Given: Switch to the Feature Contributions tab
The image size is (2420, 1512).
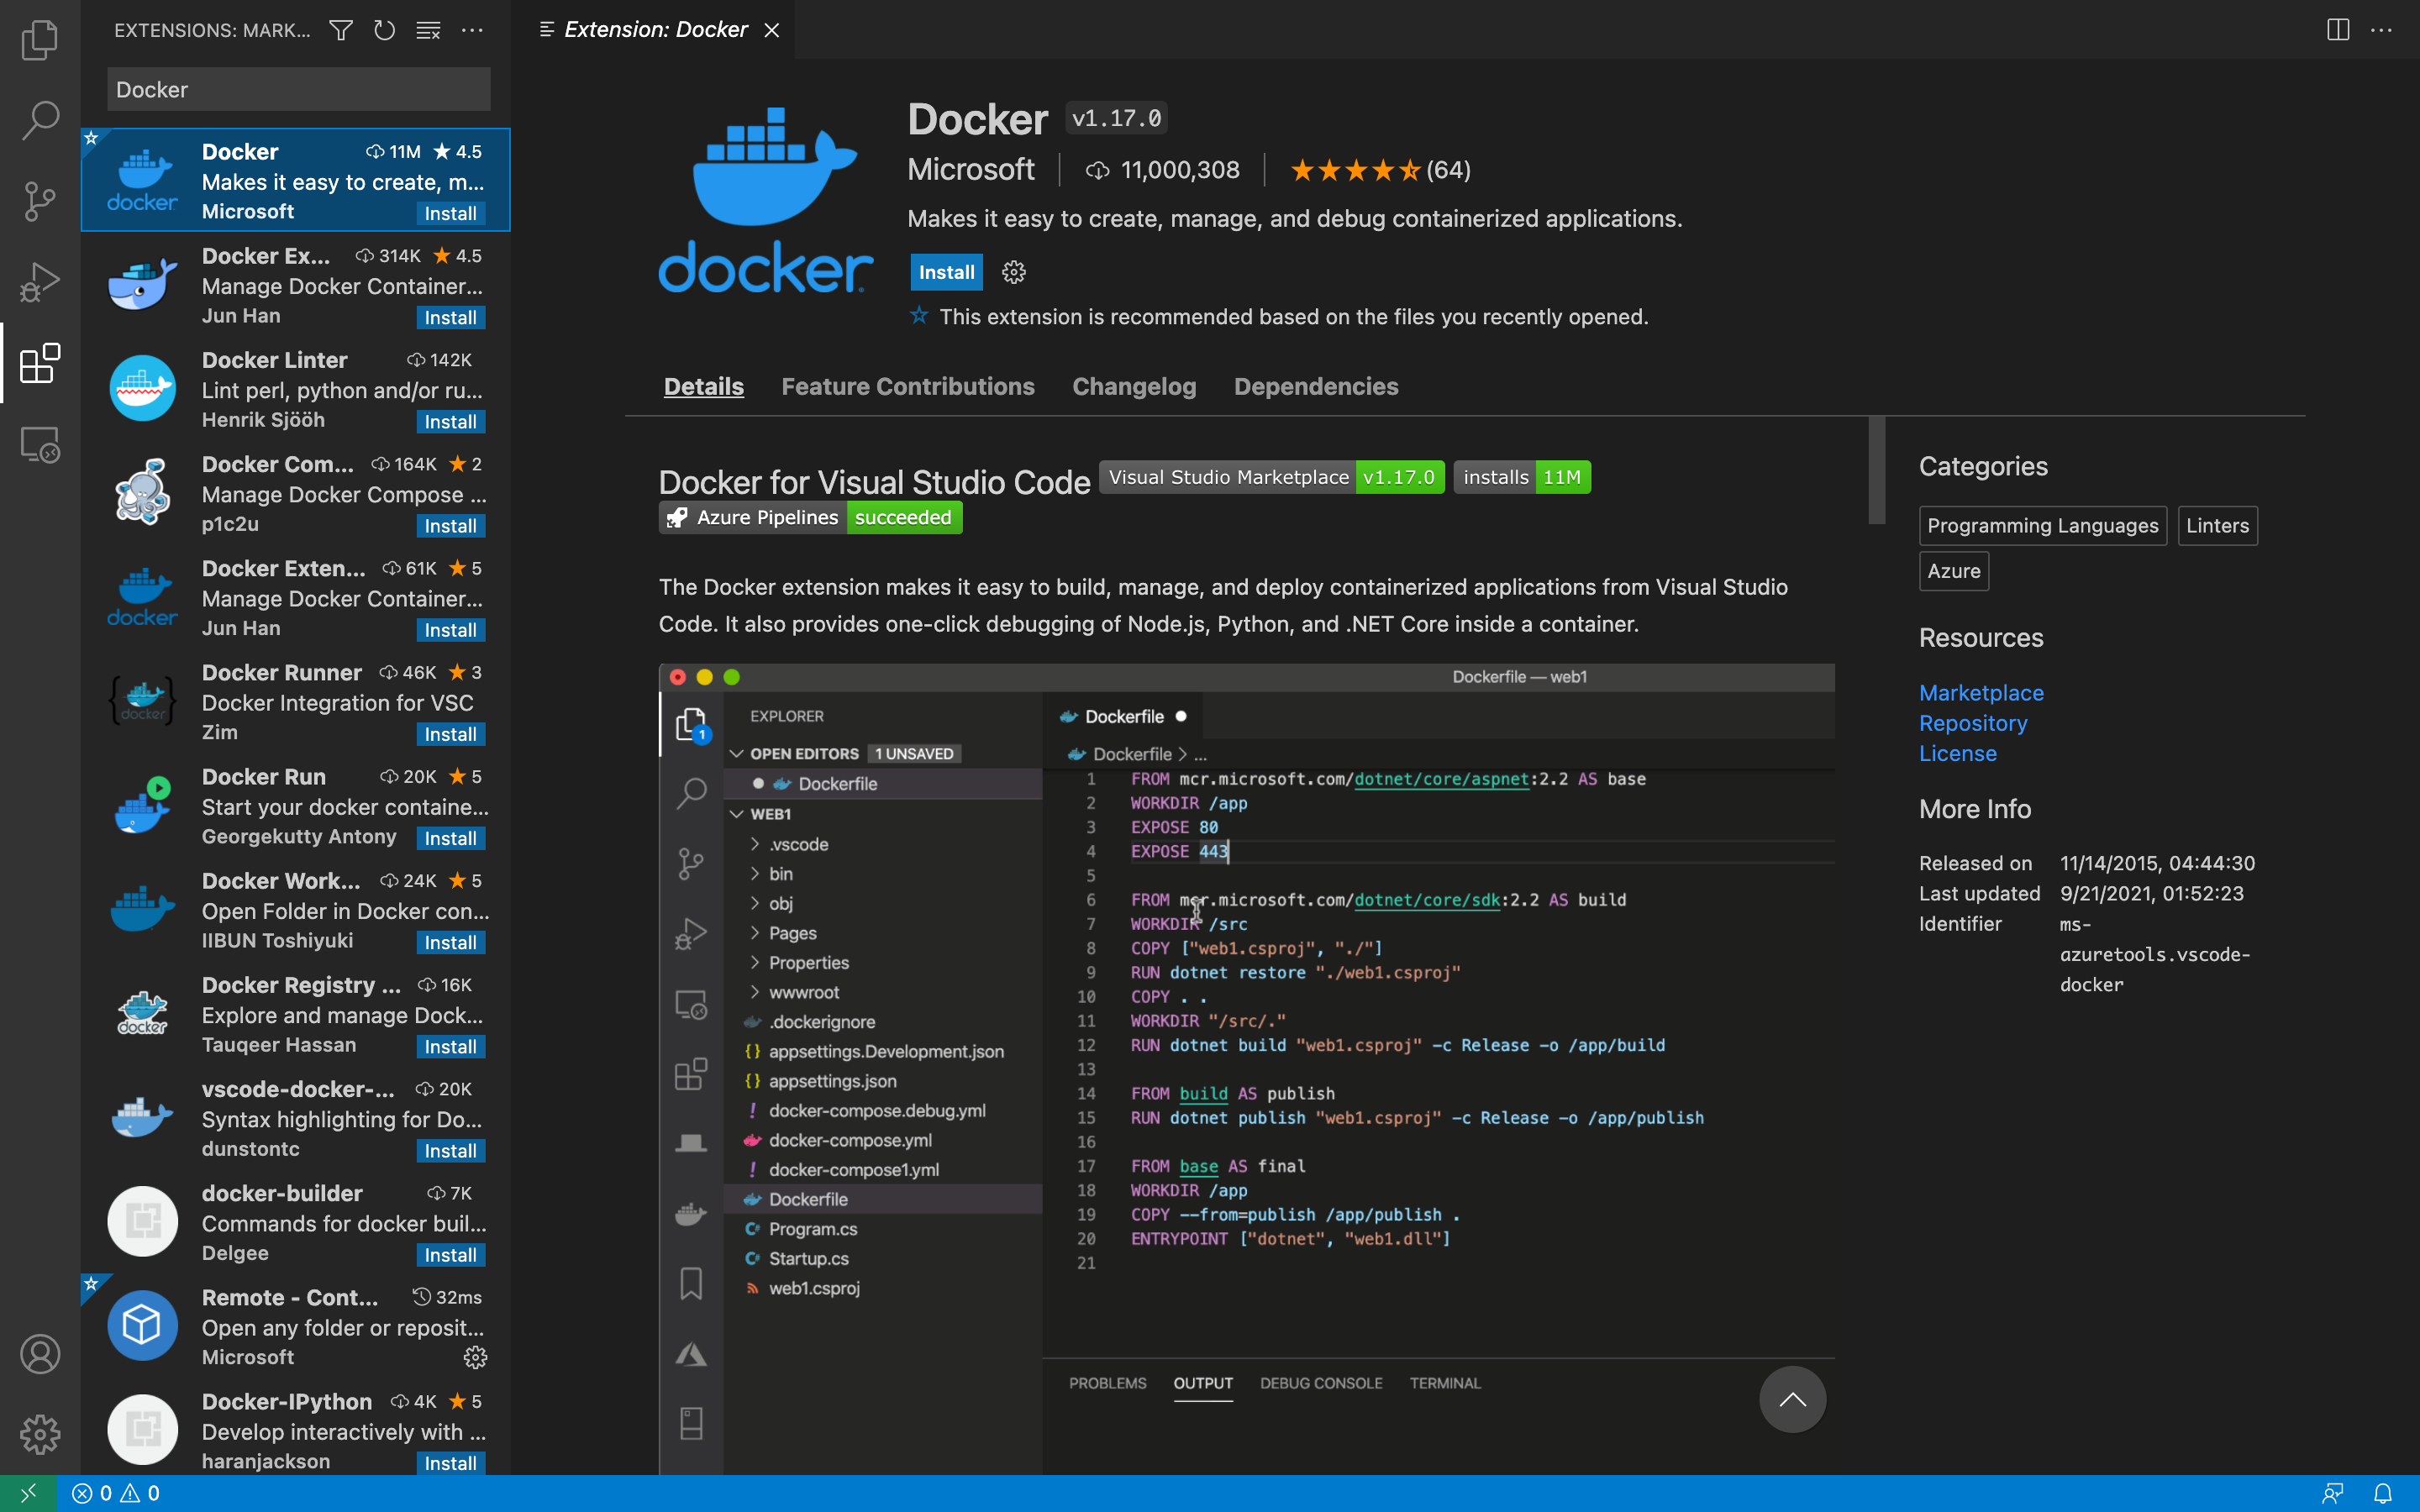Looking at the screenshot, I should pyautogui.click(x=907, y=387).
